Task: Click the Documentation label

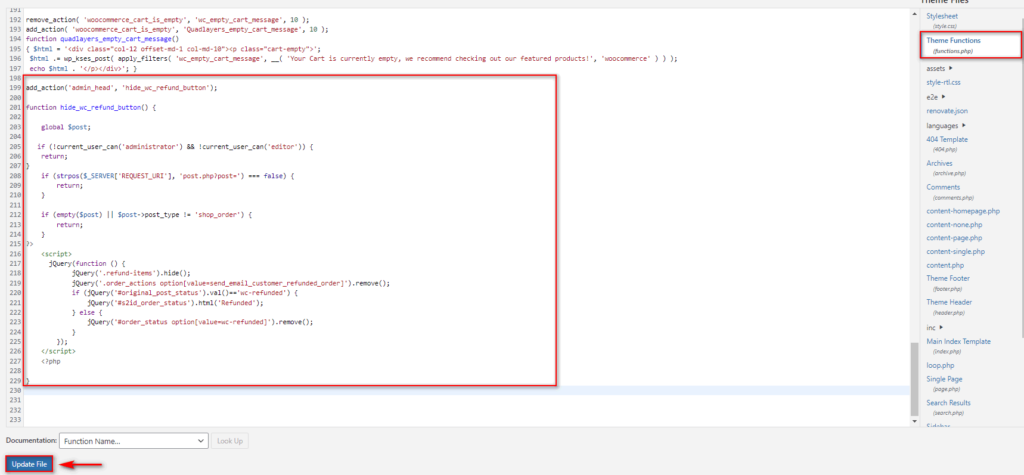Action: [x=31, y=441]
